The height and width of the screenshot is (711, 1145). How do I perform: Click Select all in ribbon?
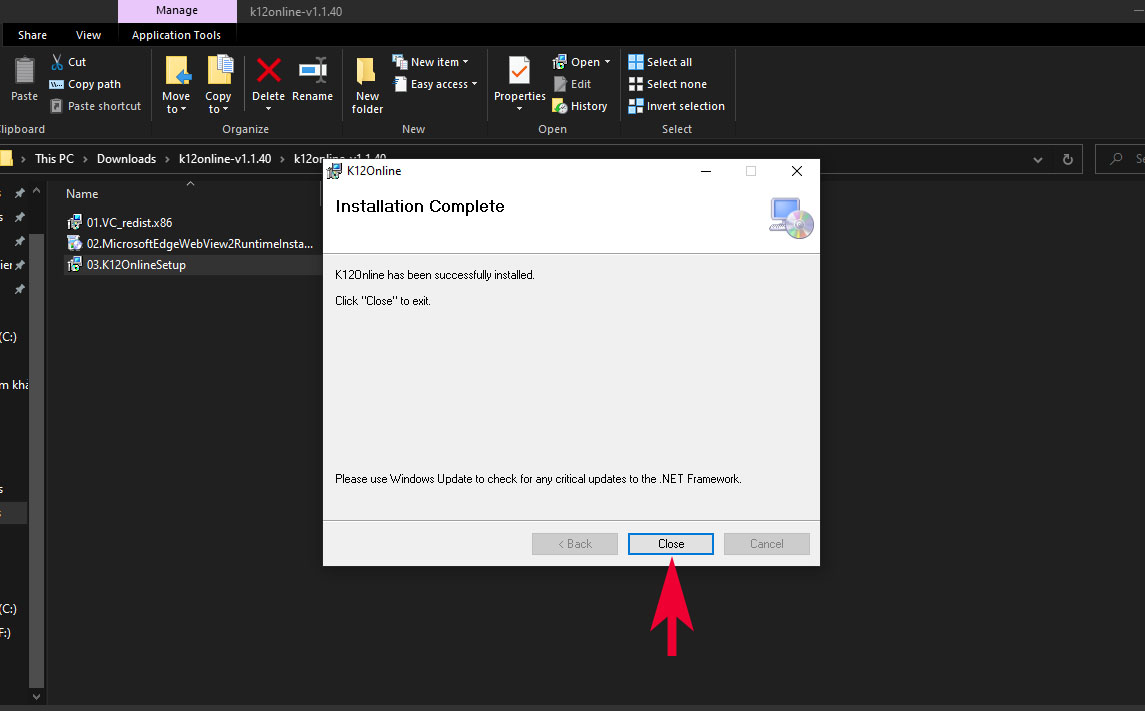(660, 62)
